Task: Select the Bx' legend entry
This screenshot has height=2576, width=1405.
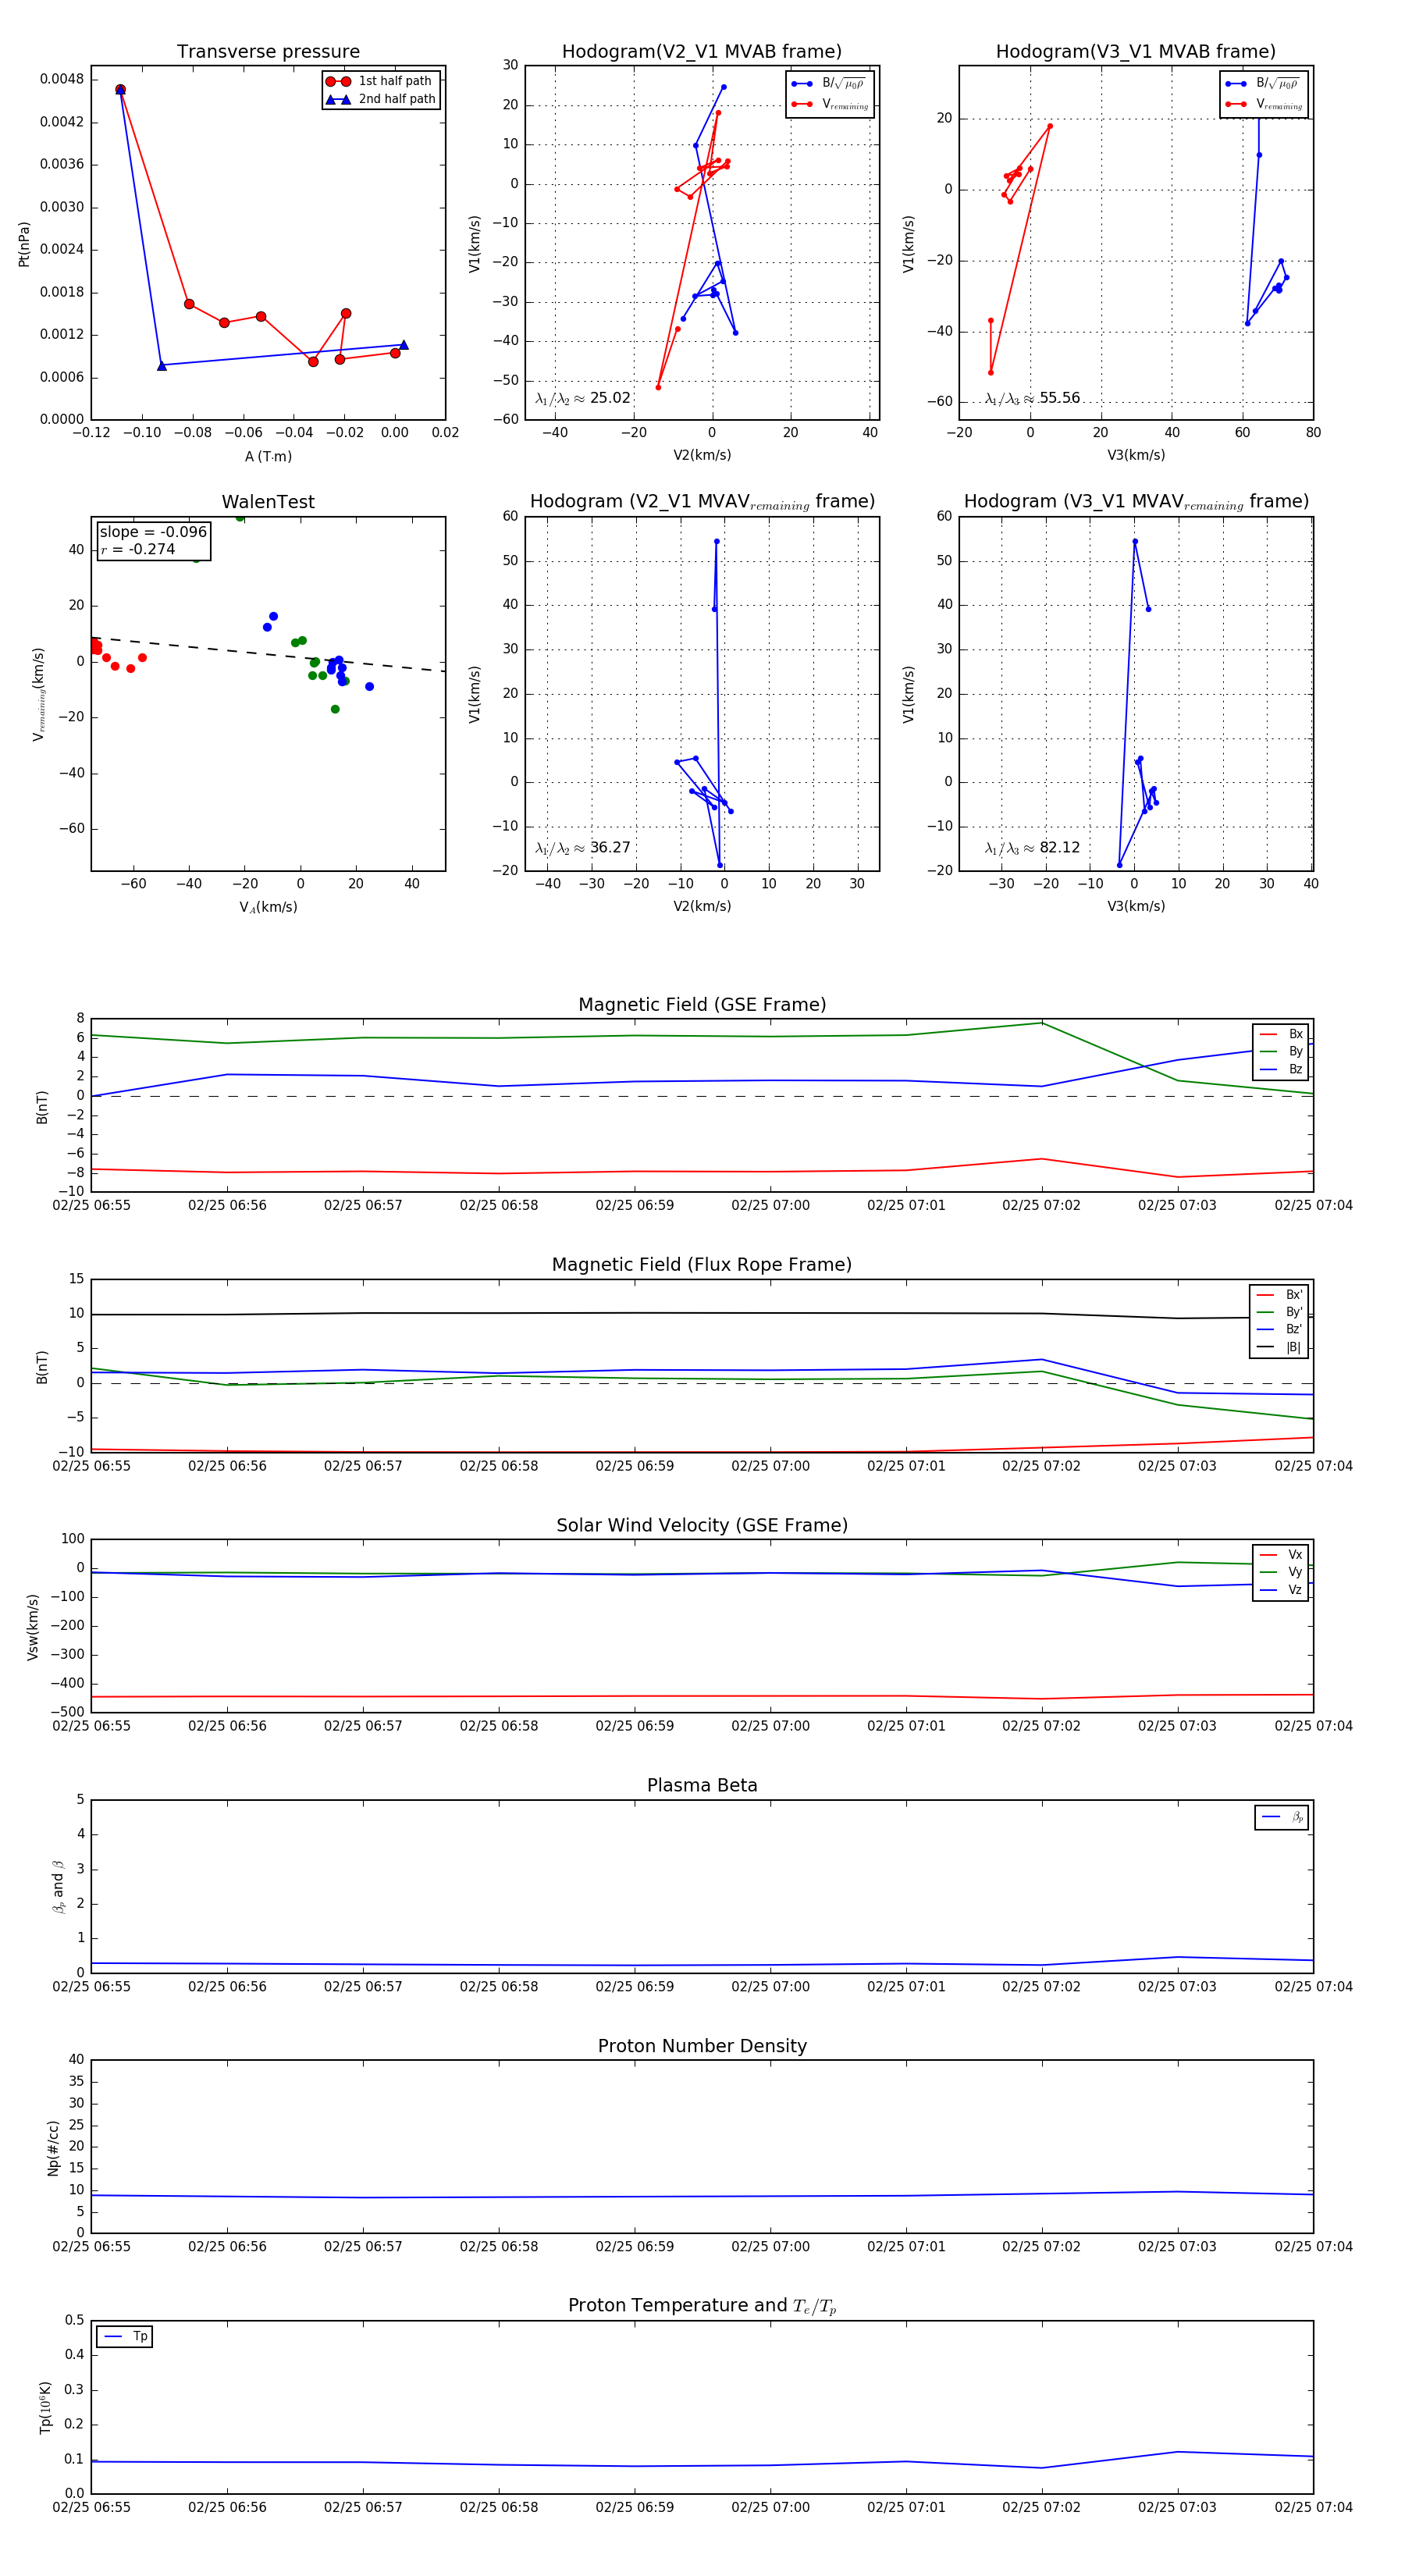Action: tap(1279, 1294)
